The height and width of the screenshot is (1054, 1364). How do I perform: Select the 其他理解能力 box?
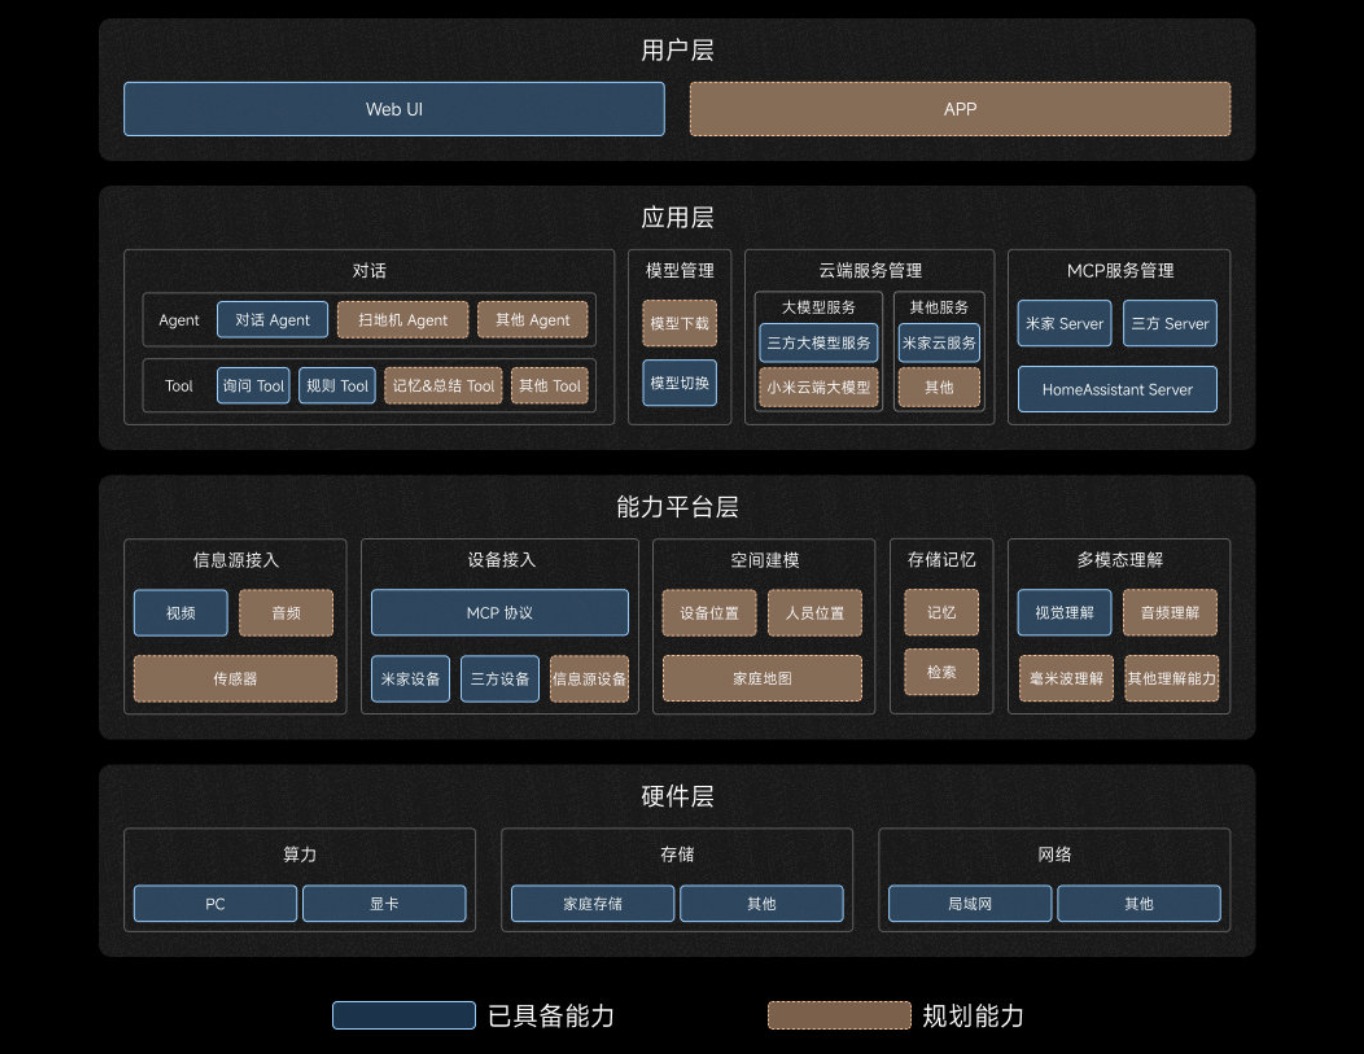coord(1172,679)
